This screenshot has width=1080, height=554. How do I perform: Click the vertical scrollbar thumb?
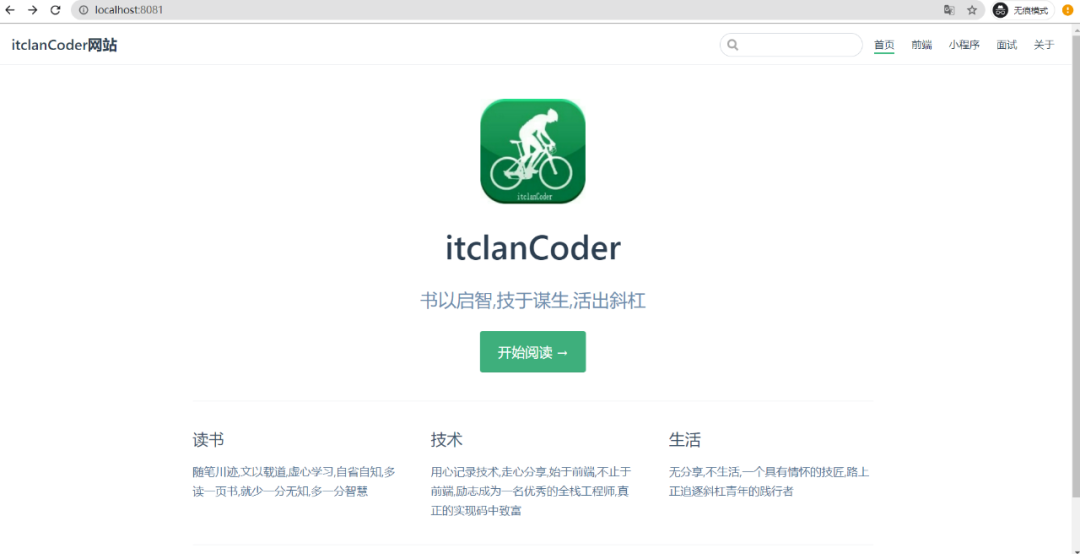(x=1075, y=265)
